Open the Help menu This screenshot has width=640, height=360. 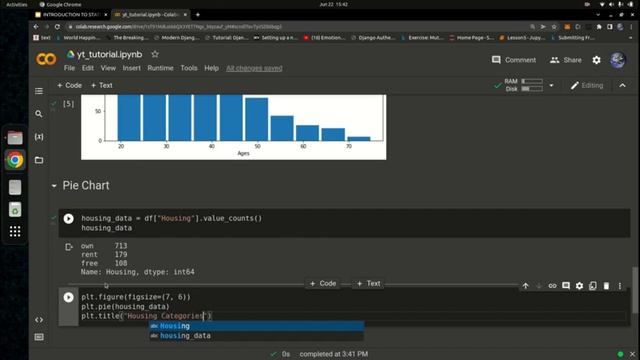(x=211, y=68)
